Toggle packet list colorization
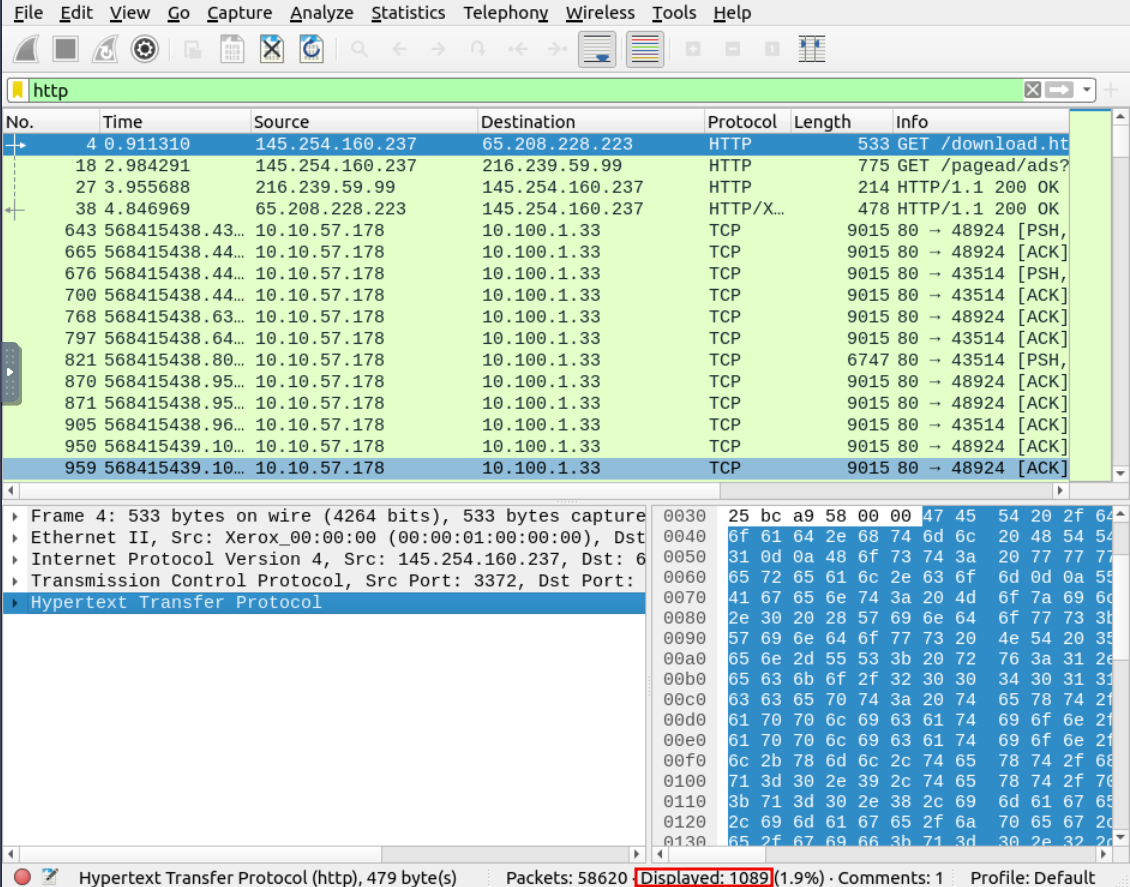The height and width of the screenshot is (887, 1130). pyautogui.click(x=645, y=49)
